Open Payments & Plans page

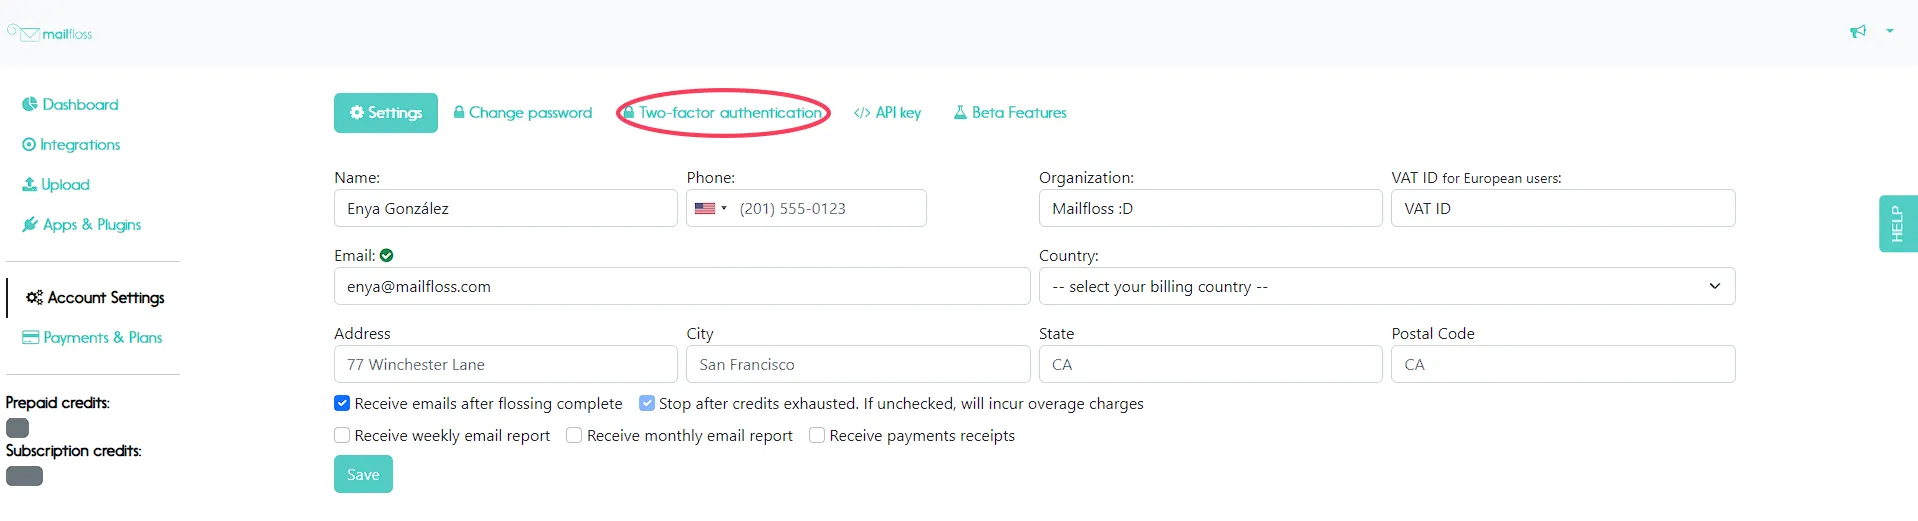click(x=92, y=337)
